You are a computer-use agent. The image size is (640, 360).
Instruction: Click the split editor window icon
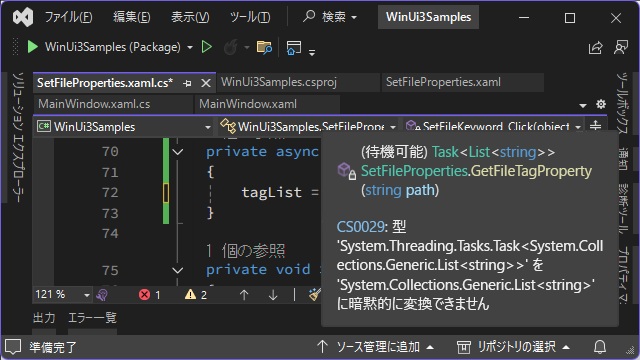pyautogui.click(x=596, y=126)
